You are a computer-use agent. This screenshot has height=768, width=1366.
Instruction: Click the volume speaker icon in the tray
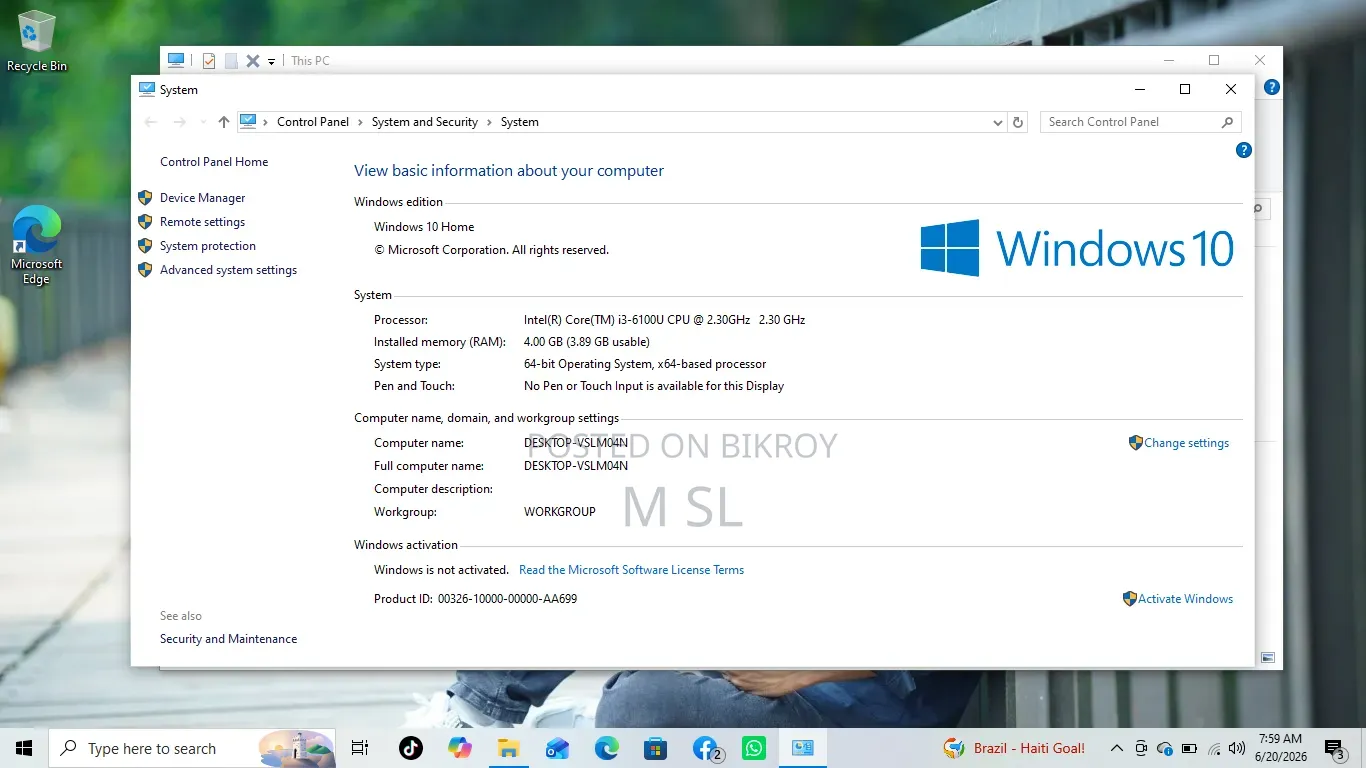pos(1237,748)
